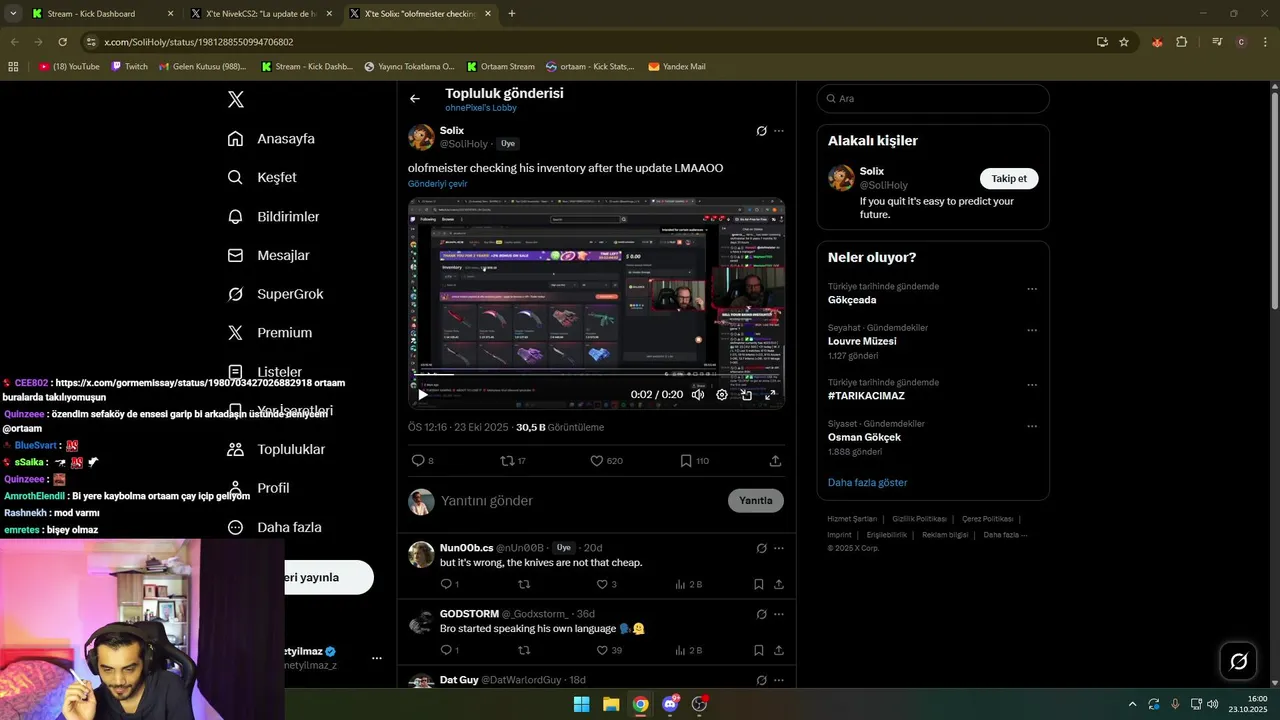The width and height of the screenshot is (1280, 720).
Task: Bookmark this page with the star icon
Action: point(1124,42)
